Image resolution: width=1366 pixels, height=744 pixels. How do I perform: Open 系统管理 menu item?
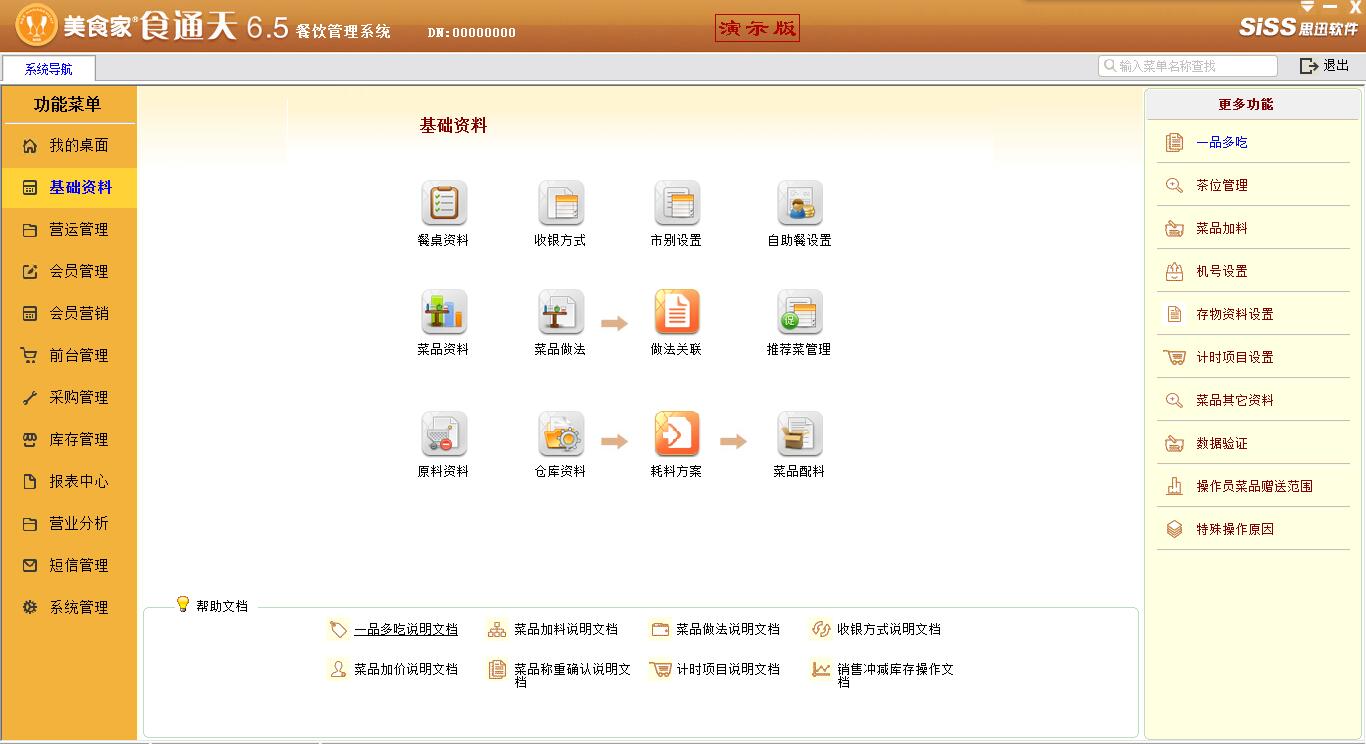(68, 608)
